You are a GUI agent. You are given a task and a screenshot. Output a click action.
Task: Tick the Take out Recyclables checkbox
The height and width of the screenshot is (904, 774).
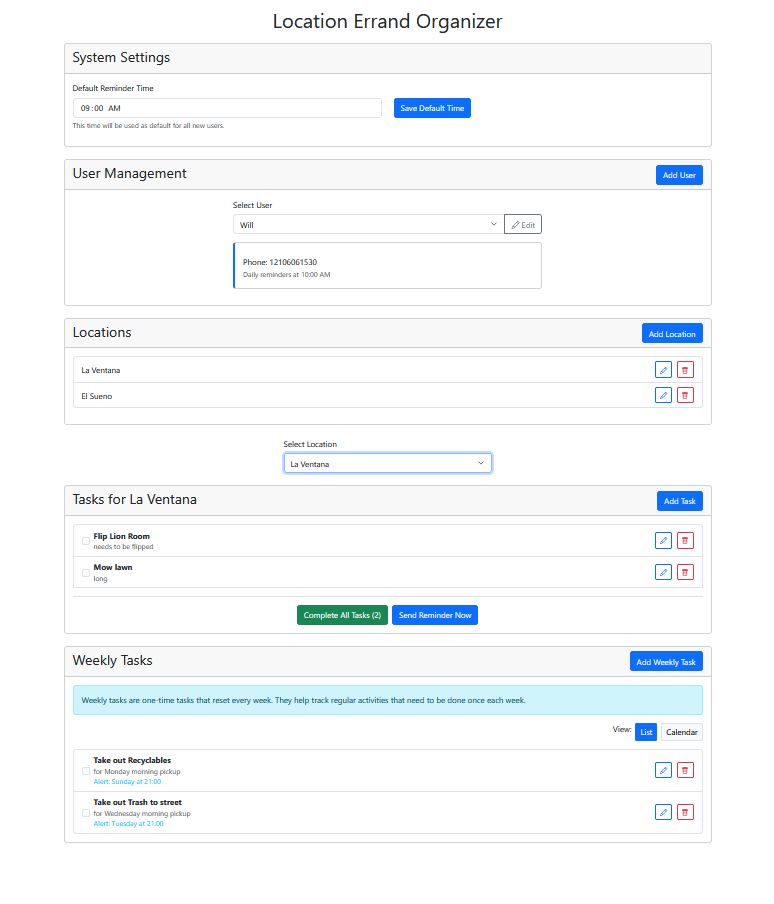pyautogui.click(x=86, y=770)
